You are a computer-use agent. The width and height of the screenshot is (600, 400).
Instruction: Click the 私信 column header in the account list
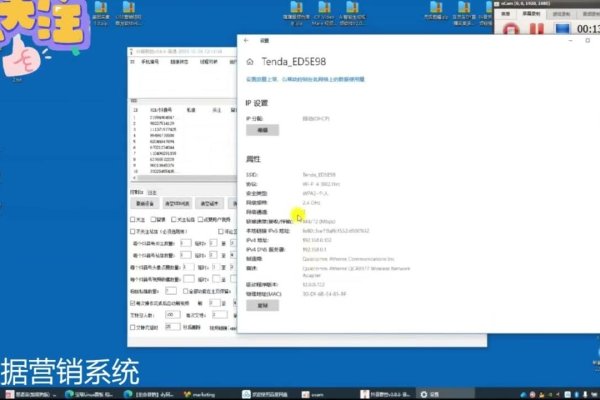point(191,110)
